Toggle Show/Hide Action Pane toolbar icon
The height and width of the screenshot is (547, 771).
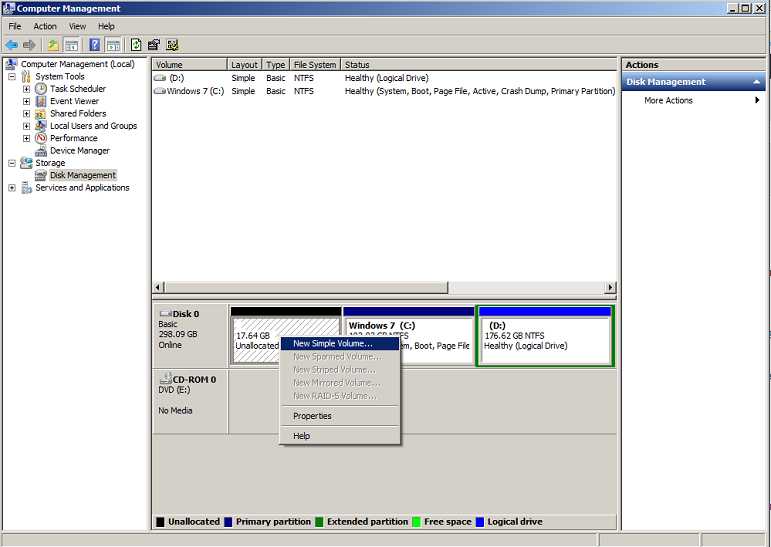click(x=113, y=45)
